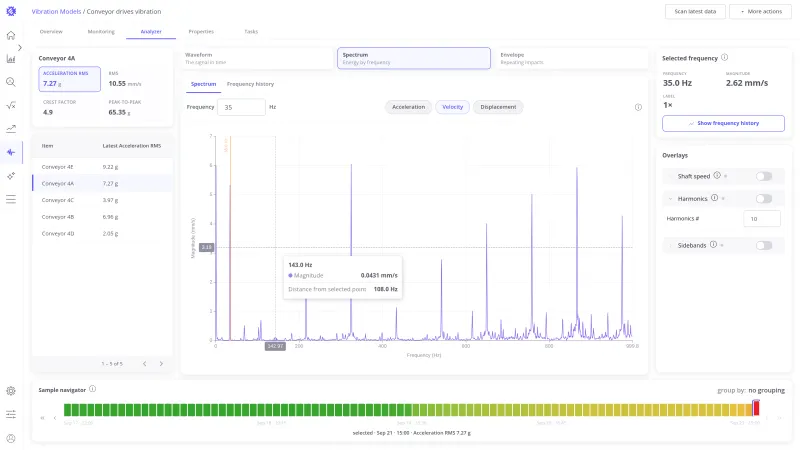
Task: Open the home icon in sidebar
Action: (x=11, y=35)
